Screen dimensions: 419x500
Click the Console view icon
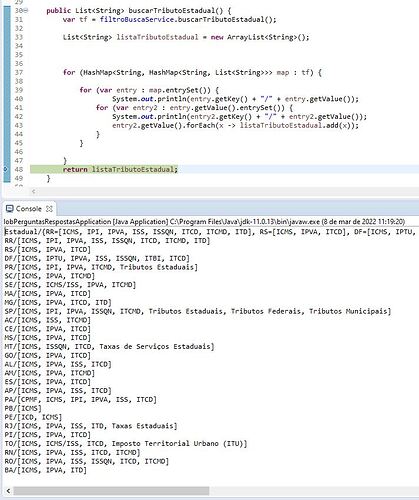coord(10,209)
